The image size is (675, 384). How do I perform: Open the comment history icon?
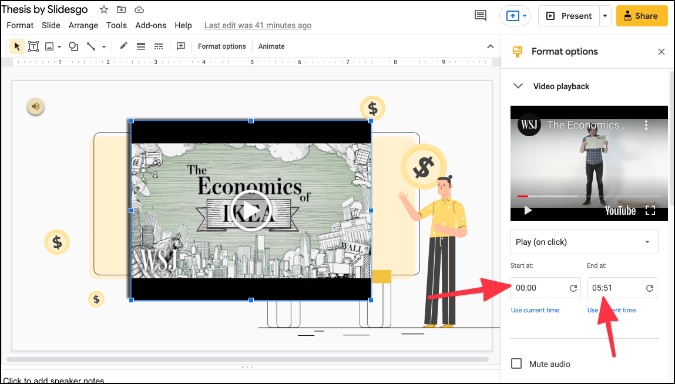pos(480,16)
